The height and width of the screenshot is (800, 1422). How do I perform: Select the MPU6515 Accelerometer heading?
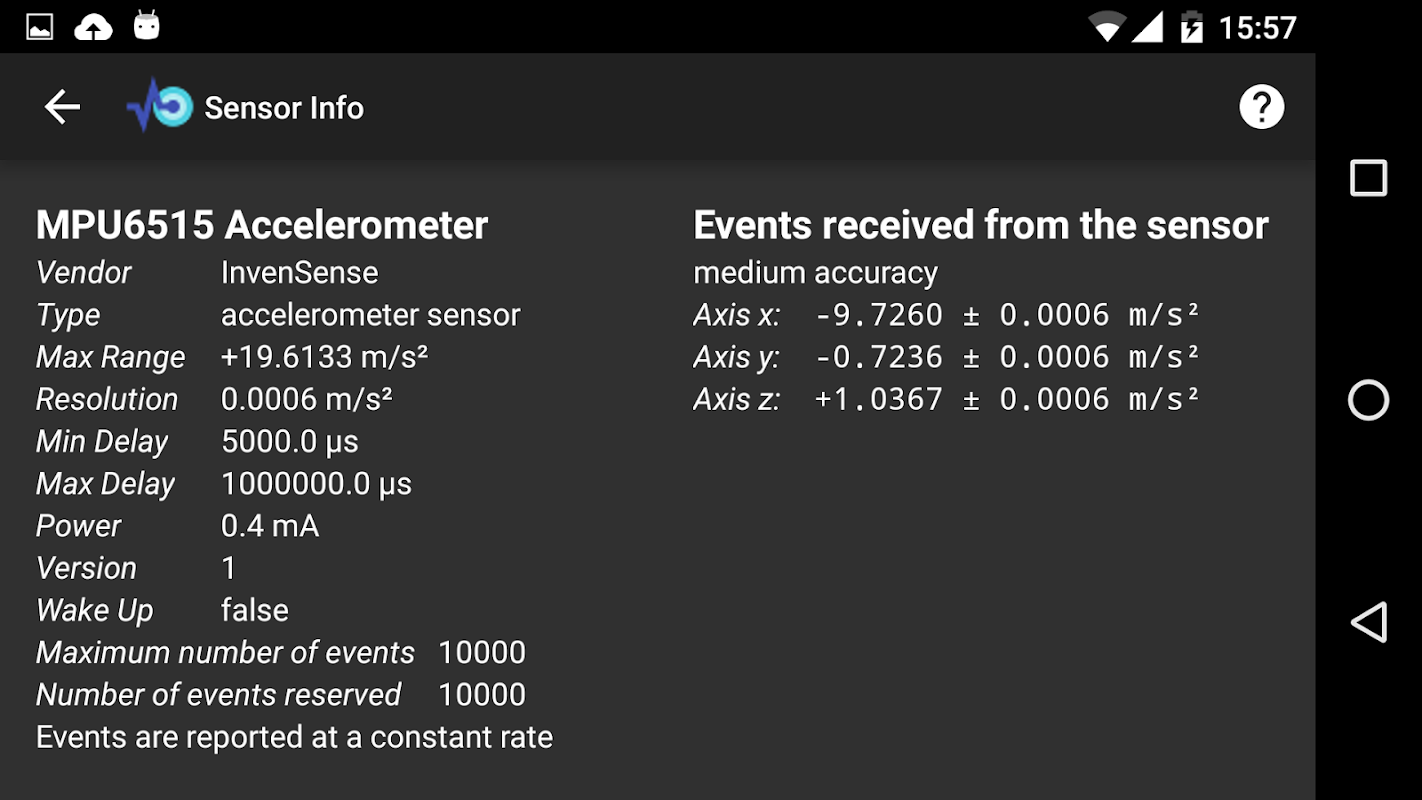pyautogui.click(x=262, y=225)
